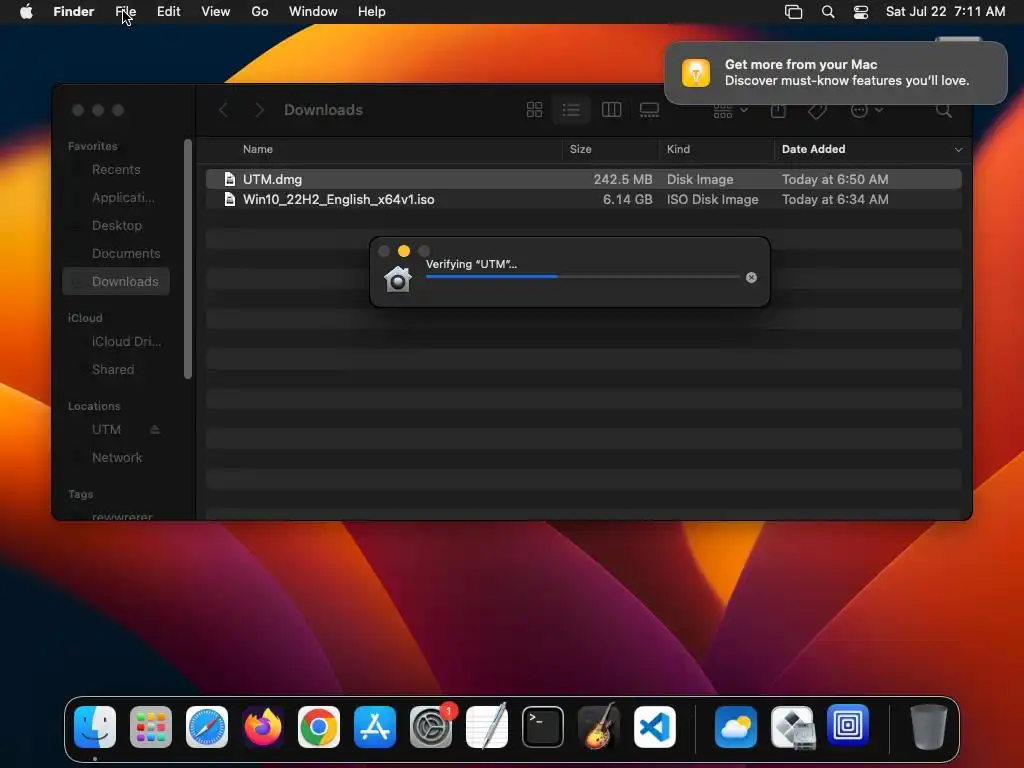This screenshot has width=1024, height=768.
Task: Open Network in sidebar
Action: pos(117,458)
